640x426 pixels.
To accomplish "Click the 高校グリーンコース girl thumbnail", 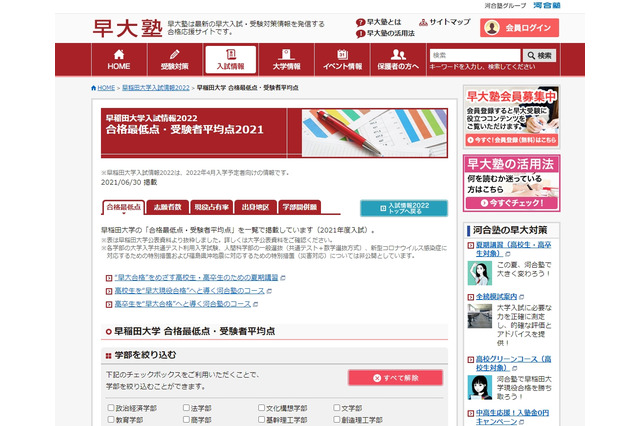I will 480,387.
